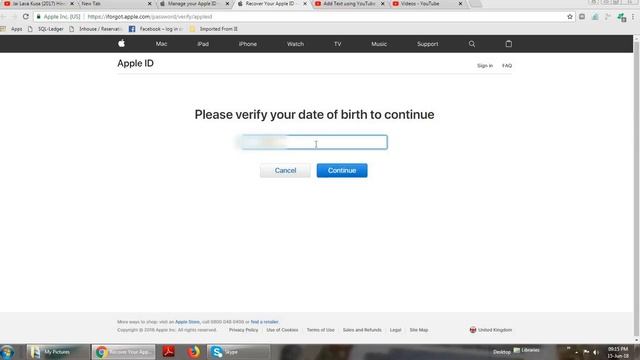Launch Firefox from taskbar

(194, 351)
